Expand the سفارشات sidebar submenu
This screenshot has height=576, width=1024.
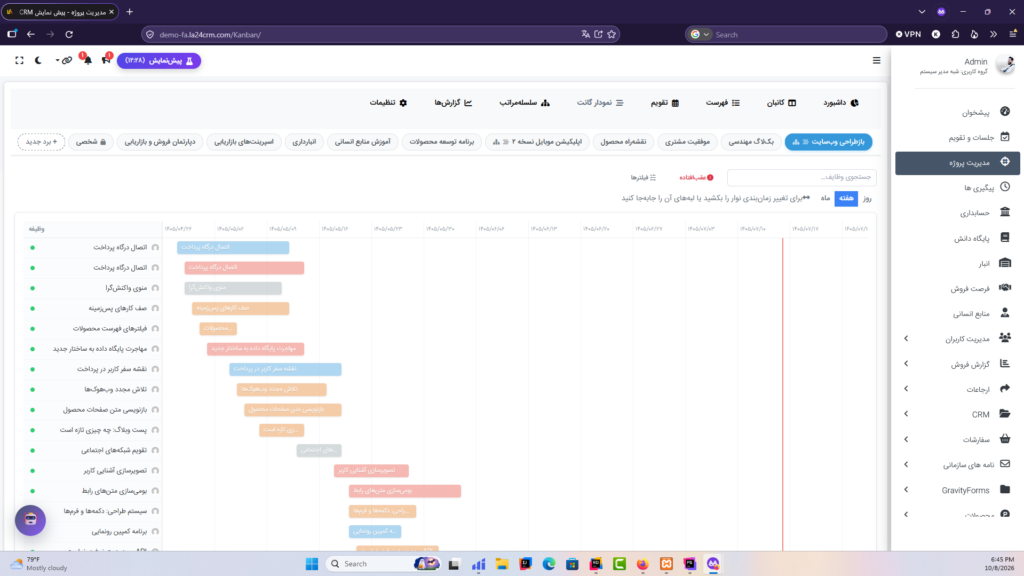(x=906, y=439)
